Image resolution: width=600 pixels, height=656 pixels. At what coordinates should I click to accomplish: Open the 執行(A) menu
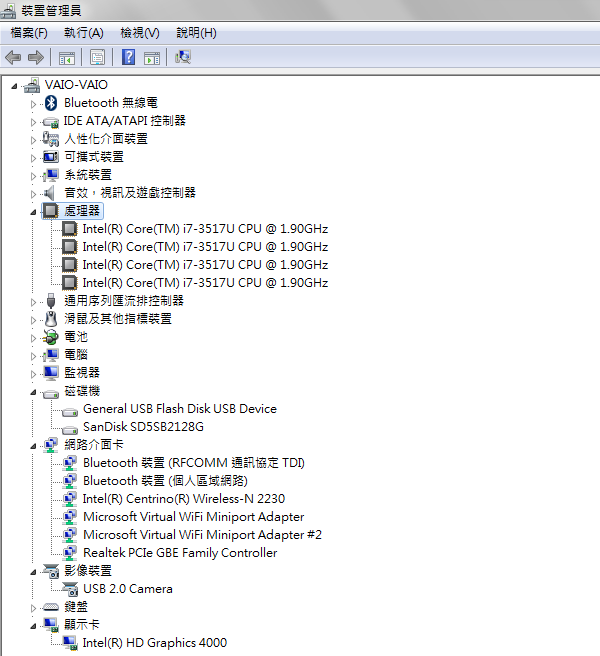(x=84, y=33)
